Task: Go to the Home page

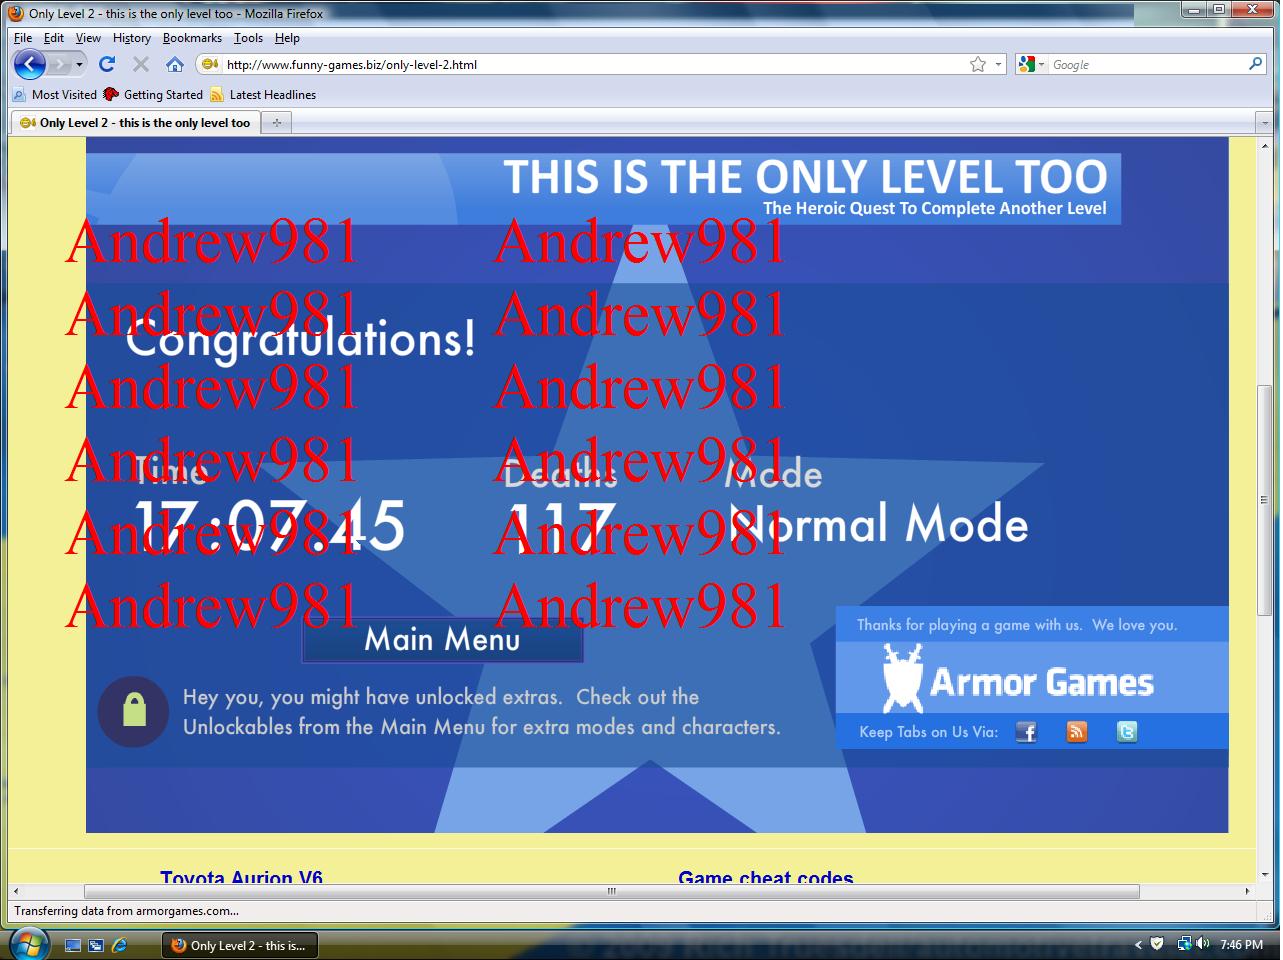Action: (175, 64)
